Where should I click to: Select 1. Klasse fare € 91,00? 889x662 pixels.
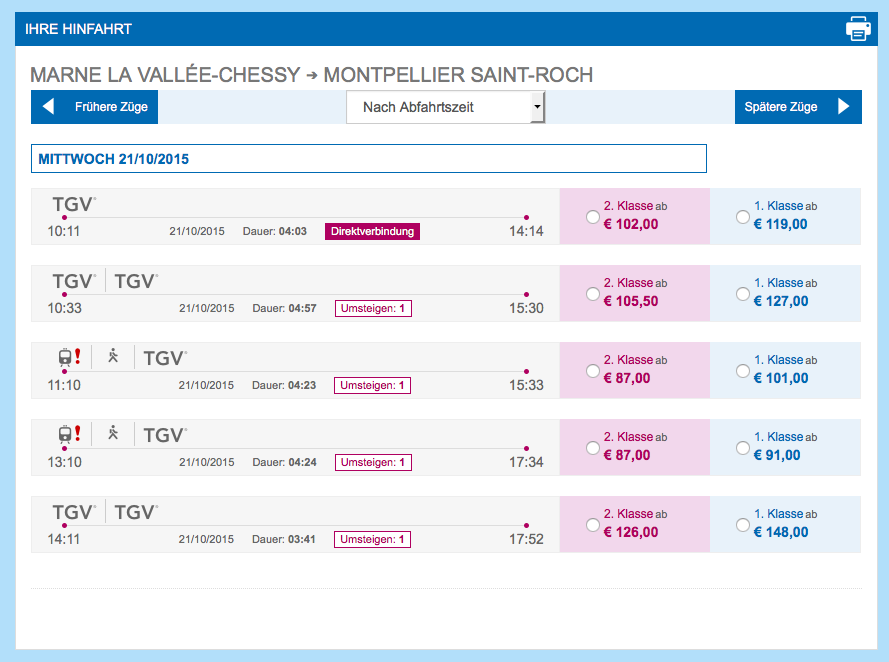(742, 447)
